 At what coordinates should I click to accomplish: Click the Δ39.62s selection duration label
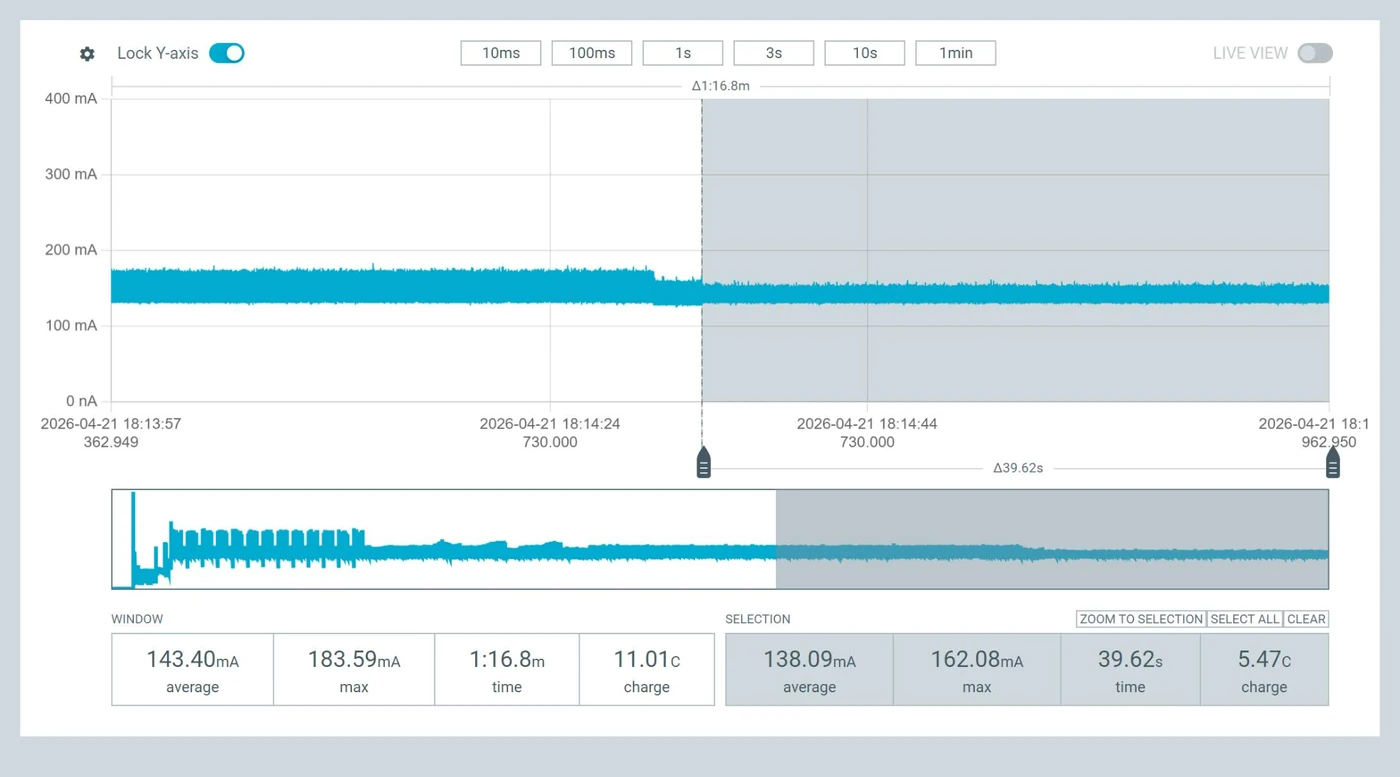(1018, 468)
